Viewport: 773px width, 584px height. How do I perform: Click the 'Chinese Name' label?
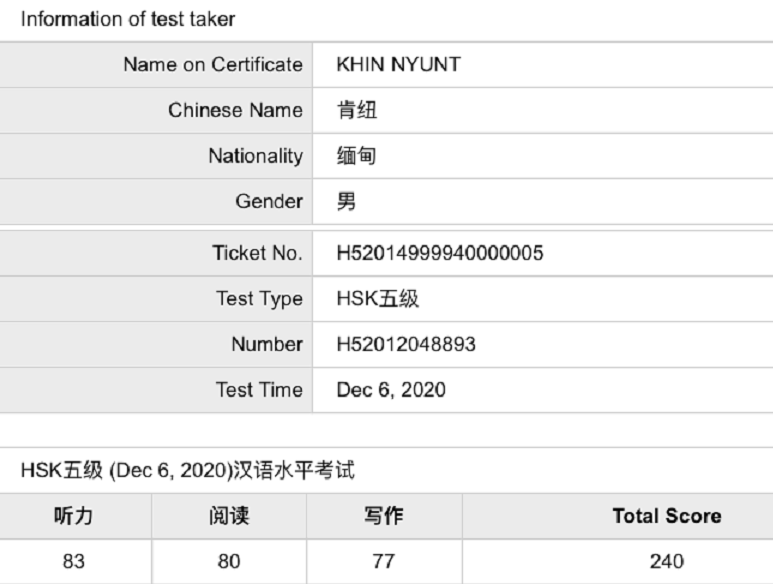pos(235,111)
